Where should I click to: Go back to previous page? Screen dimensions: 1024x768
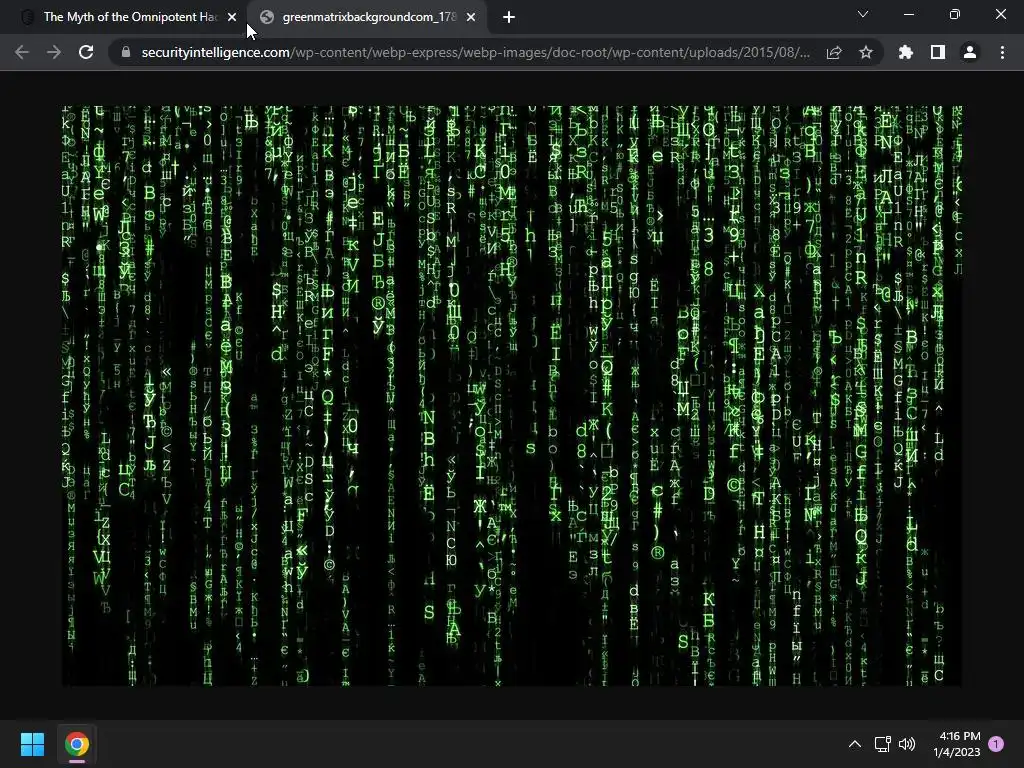(x=22, y=52)
